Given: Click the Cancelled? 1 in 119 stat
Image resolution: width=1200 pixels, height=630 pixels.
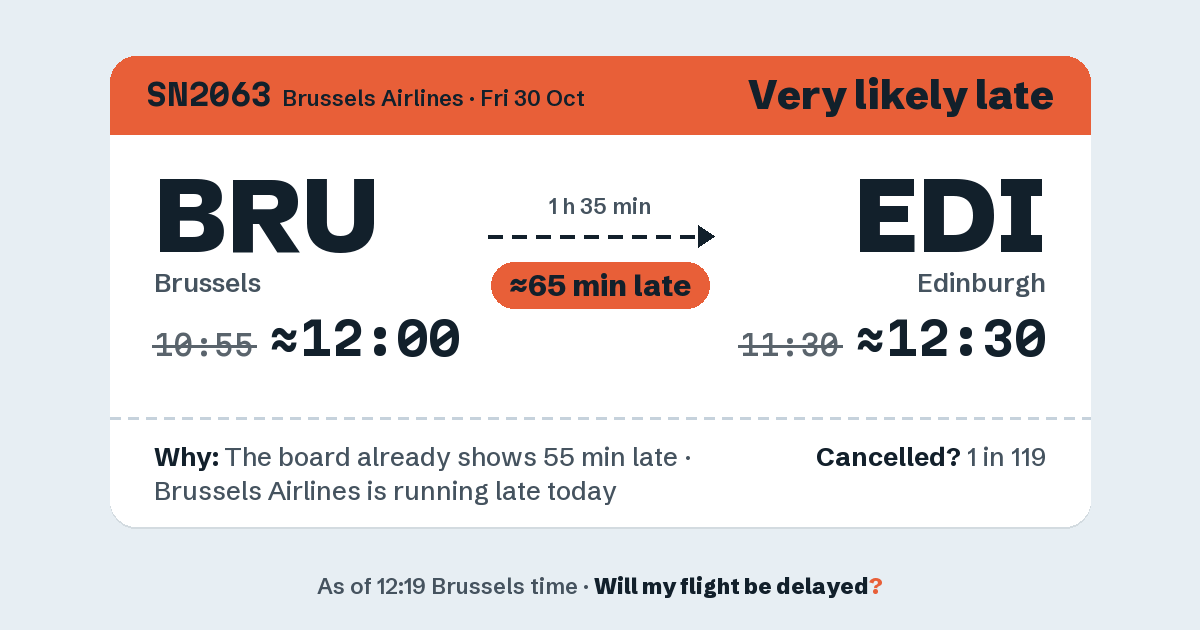Looking at the screenshot, I should pyautogui.click(x=931, y=458).
